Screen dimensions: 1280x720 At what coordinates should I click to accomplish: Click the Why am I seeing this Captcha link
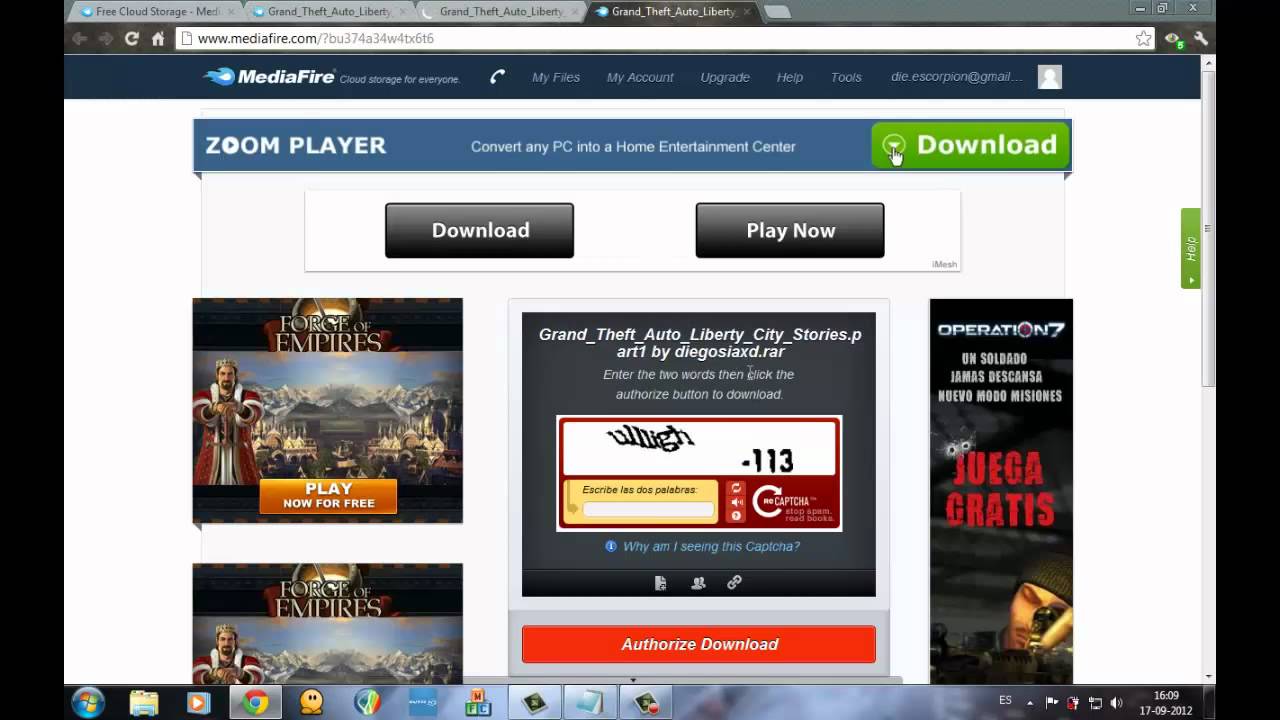pyautogui.click(x=711, y=546)
